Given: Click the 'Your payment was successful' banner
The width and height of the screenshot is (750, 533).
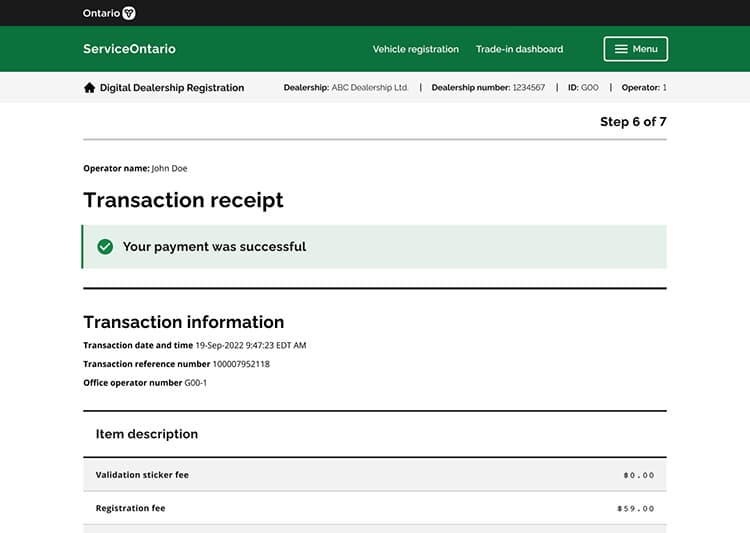Looking at the screenshot, I should pyautogui.click(x=373, y=247).
